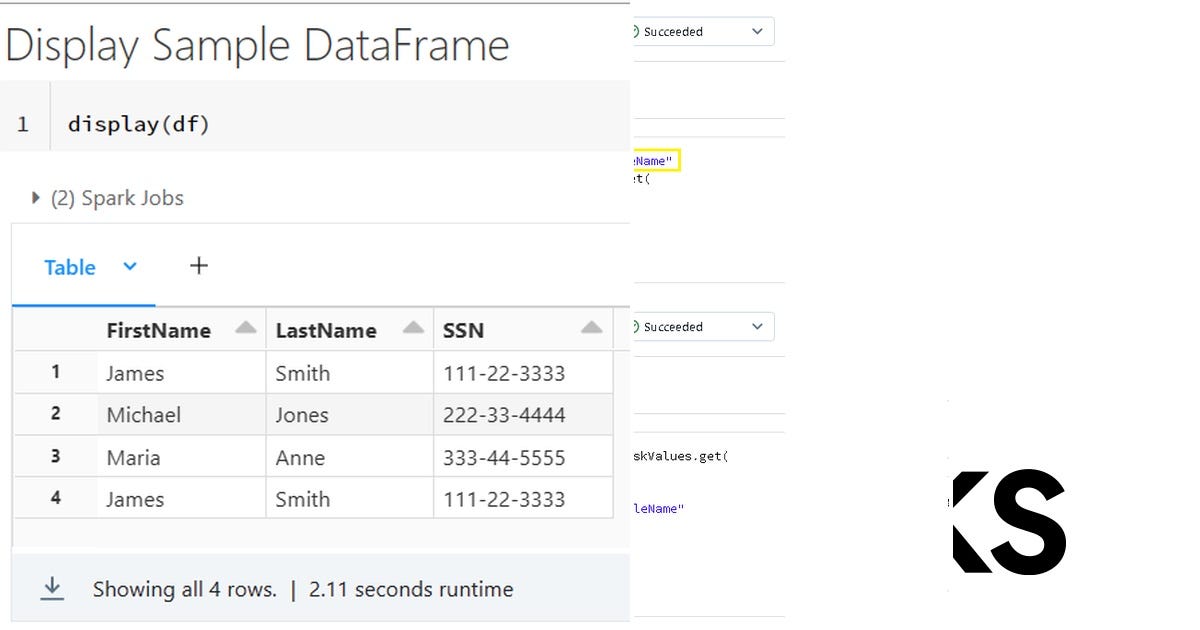Image resolution: width=1200 pixels, height=630 pixels.
Task: Click the disclosure triangle beside Spark Jobs
Action: [36, 197]
